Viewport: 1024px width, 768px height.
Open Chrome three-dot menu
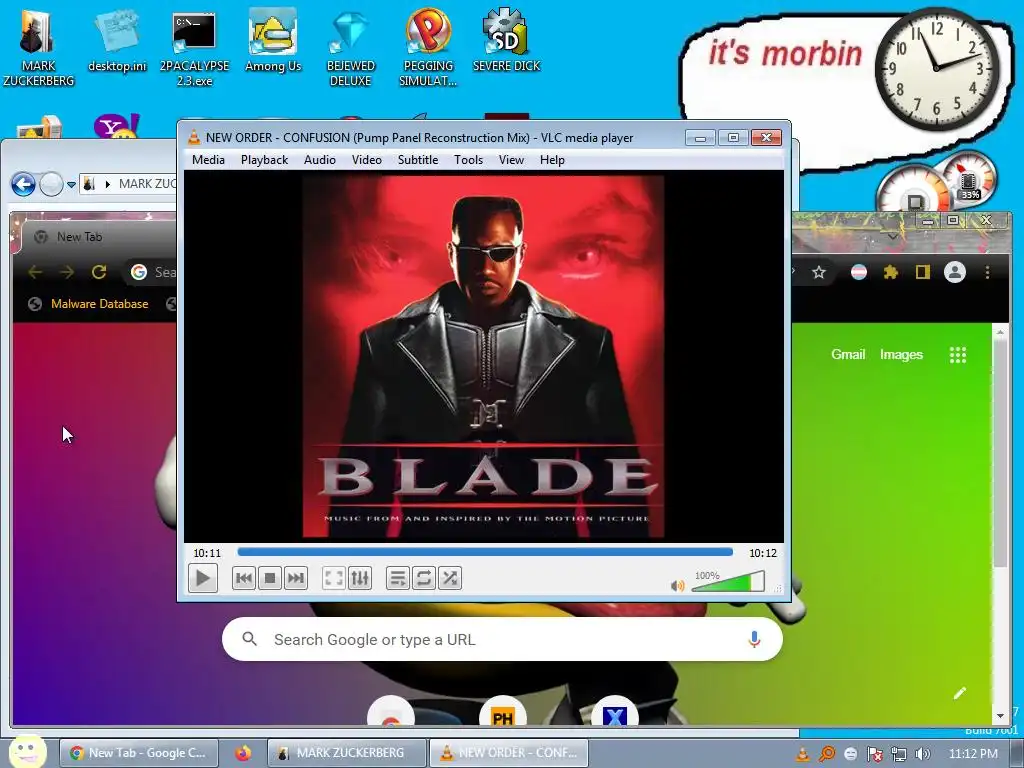pyautogui.click(x=987, y=272)
